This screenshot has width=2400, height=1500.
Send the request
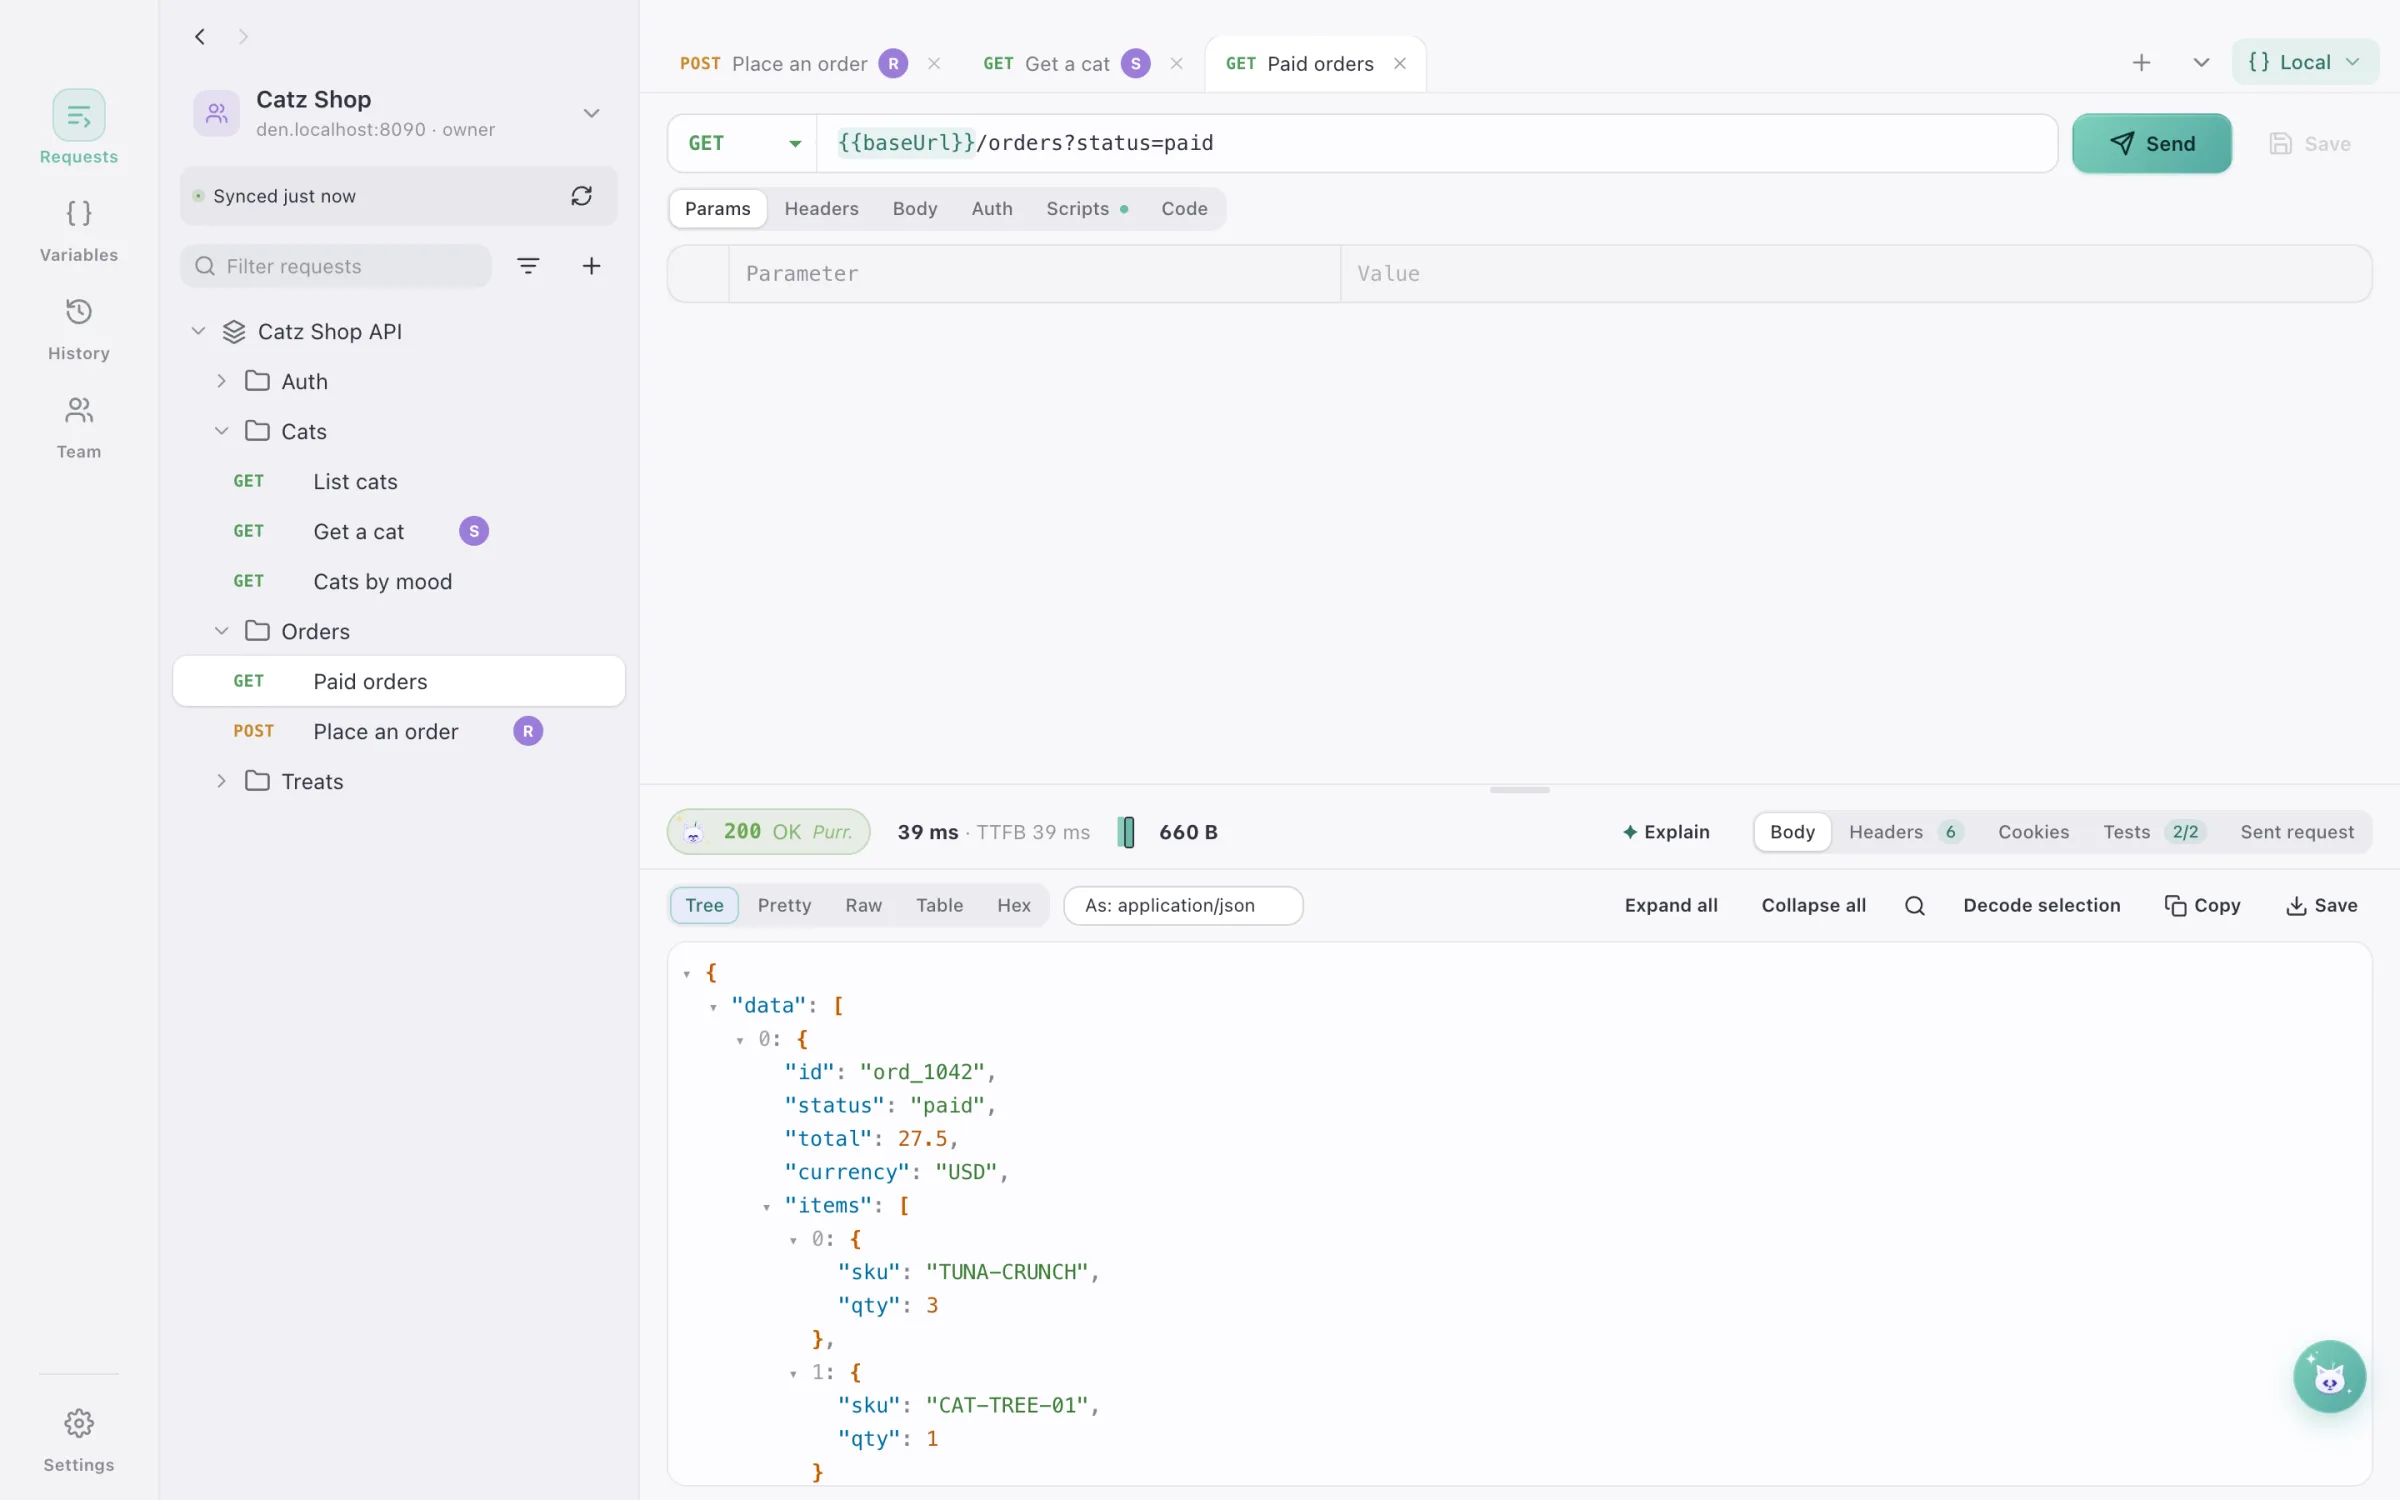[2152, 143]
